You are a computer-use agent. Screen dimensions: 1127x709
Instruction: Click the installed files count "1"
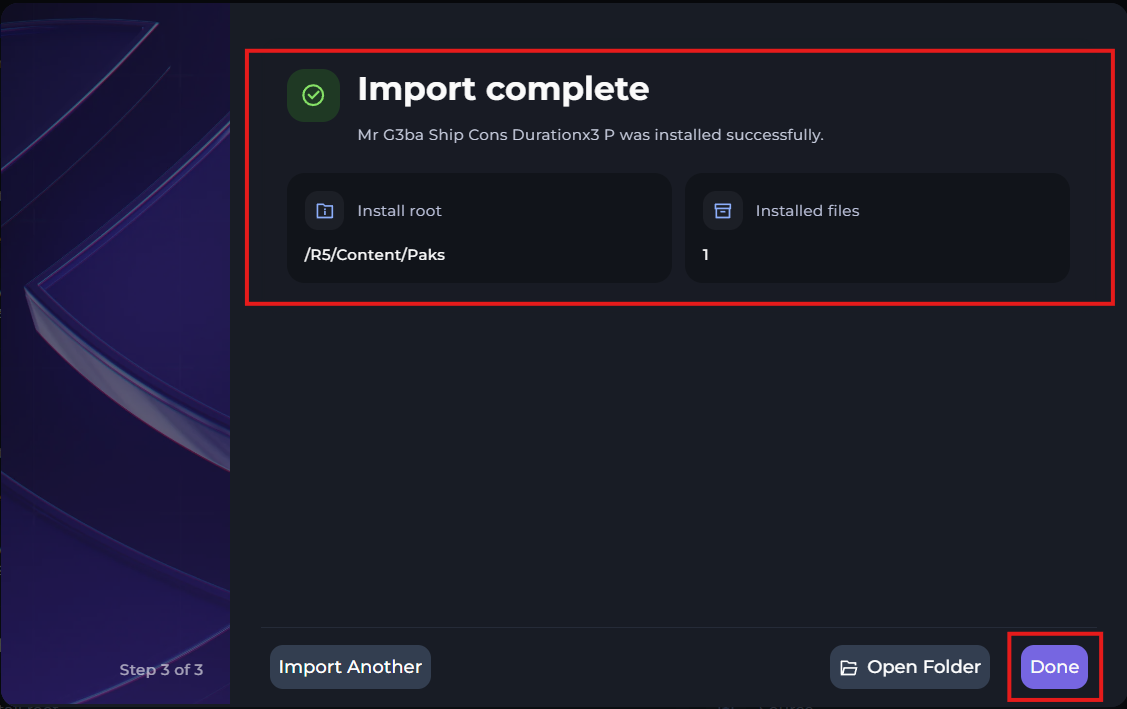tap(706, 255)
